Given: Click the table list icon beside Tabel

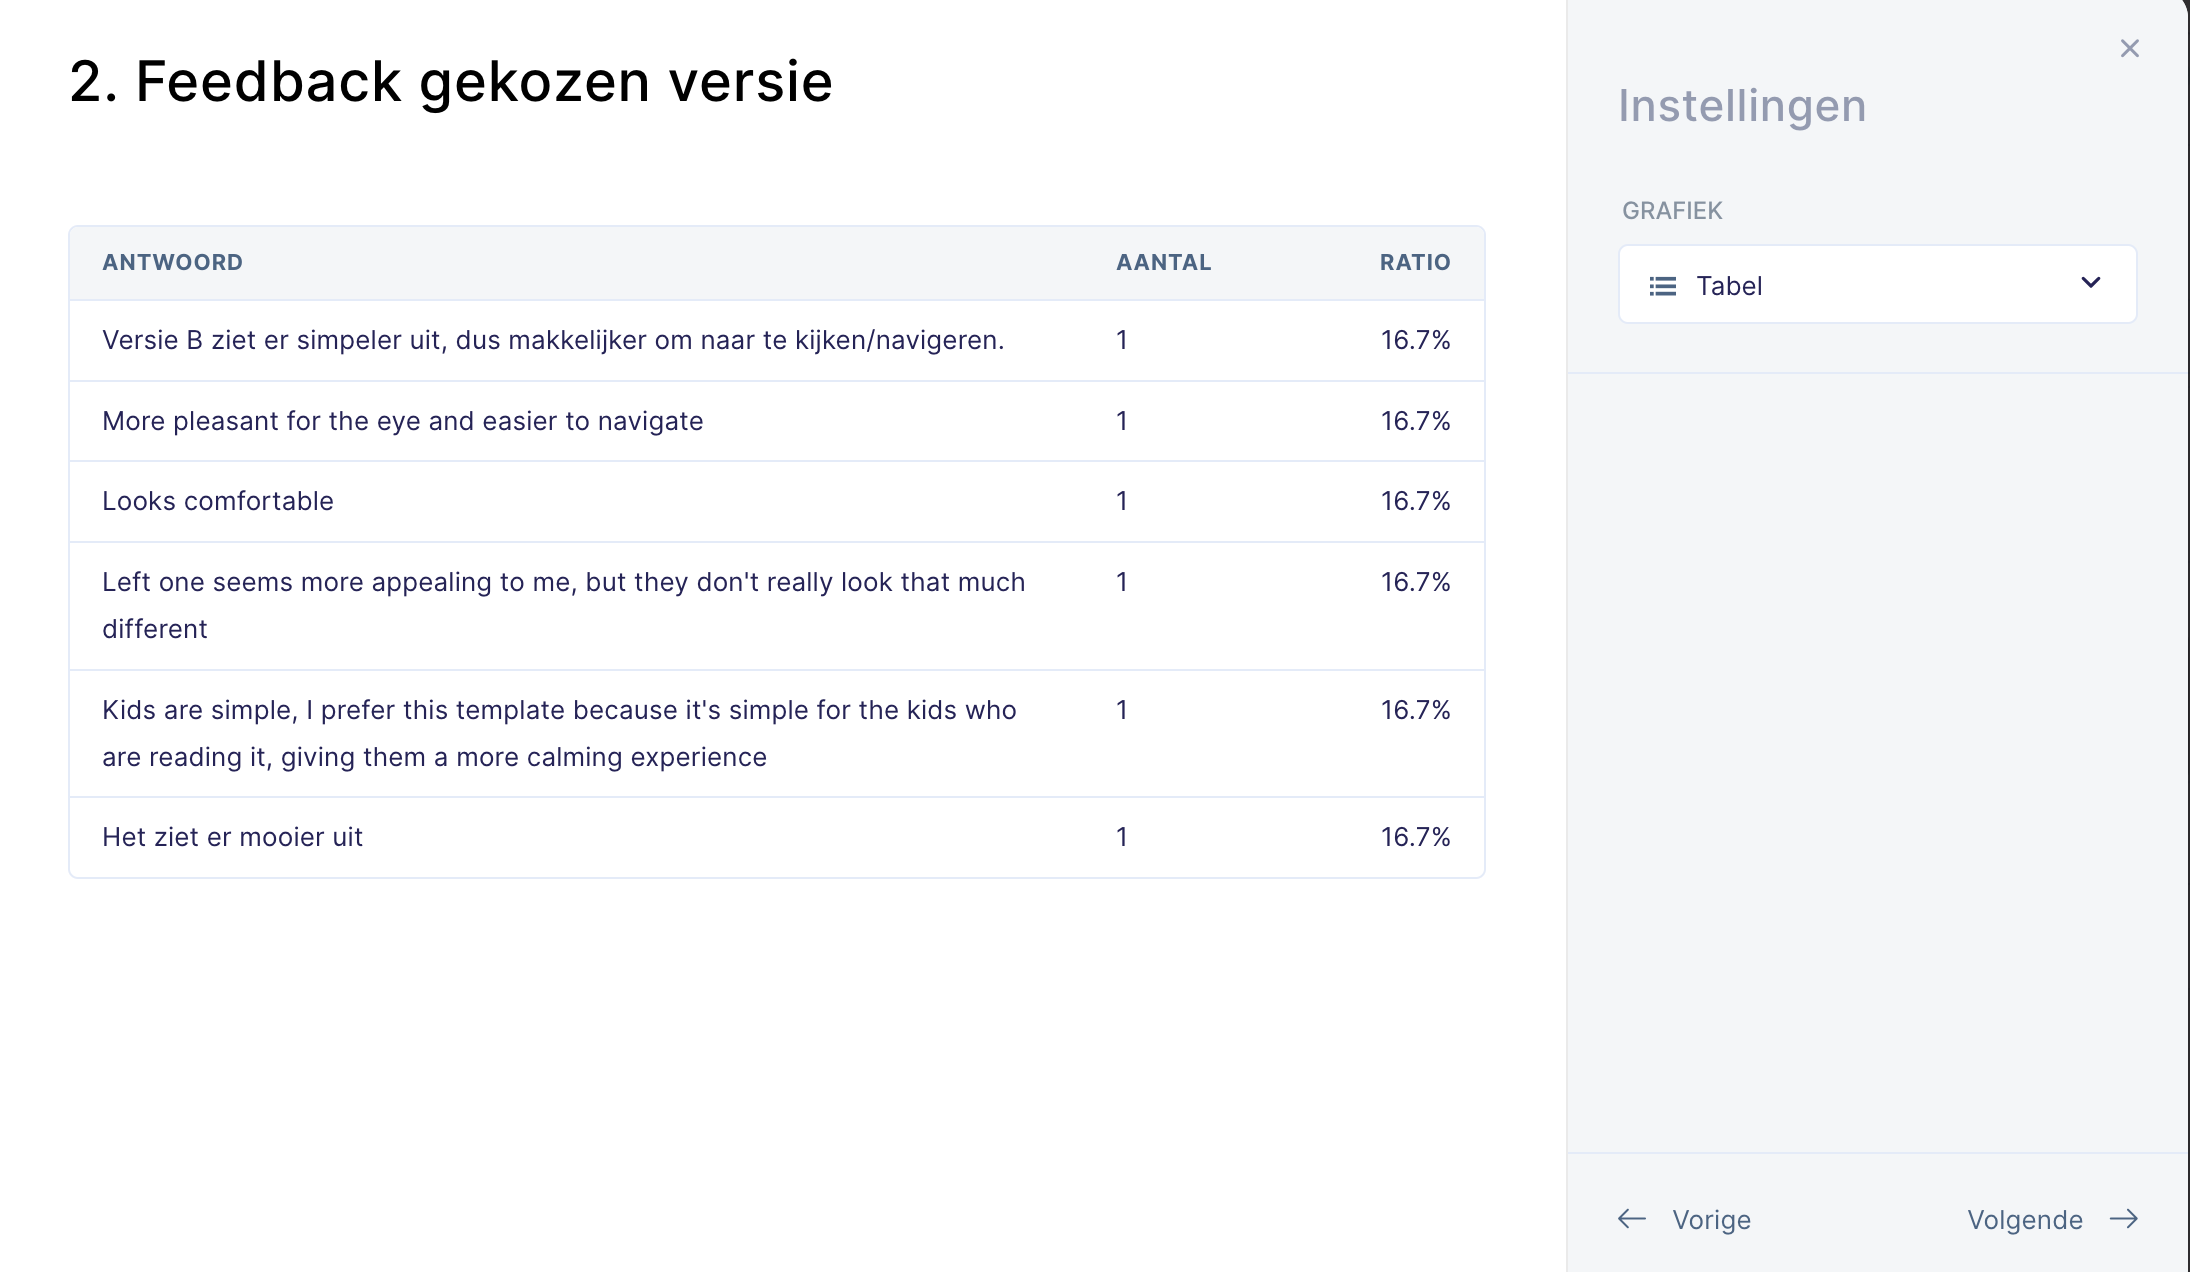Looking at the screenshot, I should tap(1662, 286).
